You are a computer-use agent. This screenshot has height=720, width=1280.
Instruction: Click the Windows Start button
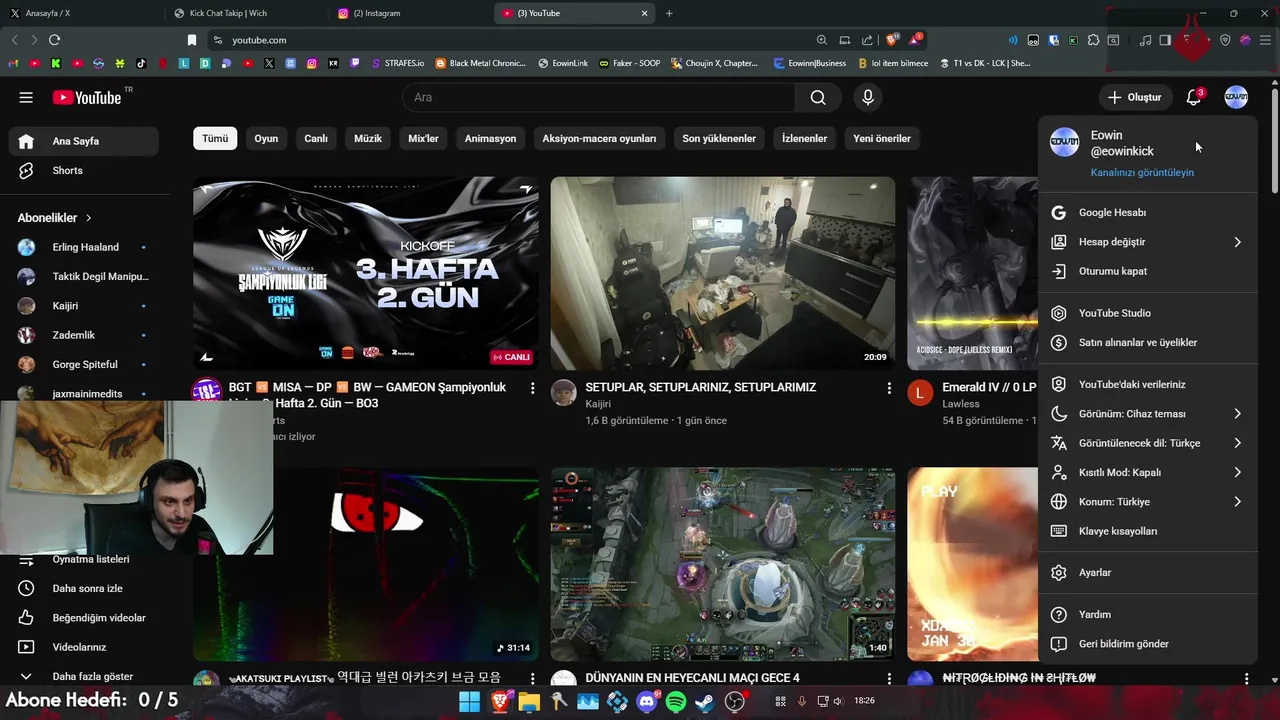point(469,702)
